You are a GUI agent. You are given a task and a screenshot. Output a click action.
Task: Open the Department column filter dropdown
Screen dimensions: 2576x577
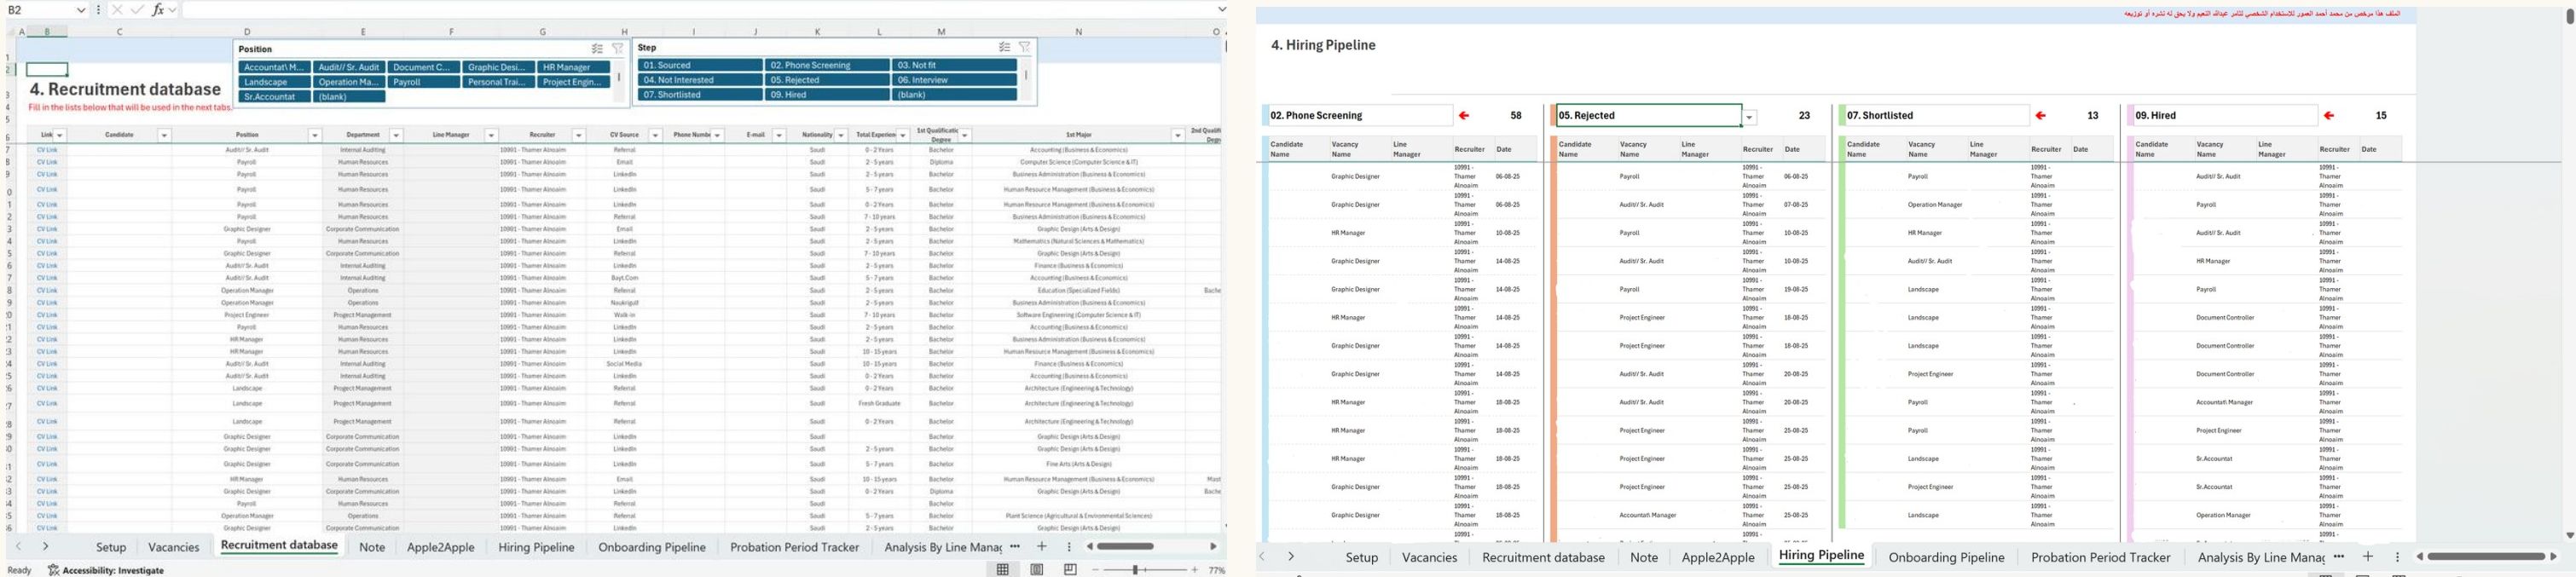(396, 135)
